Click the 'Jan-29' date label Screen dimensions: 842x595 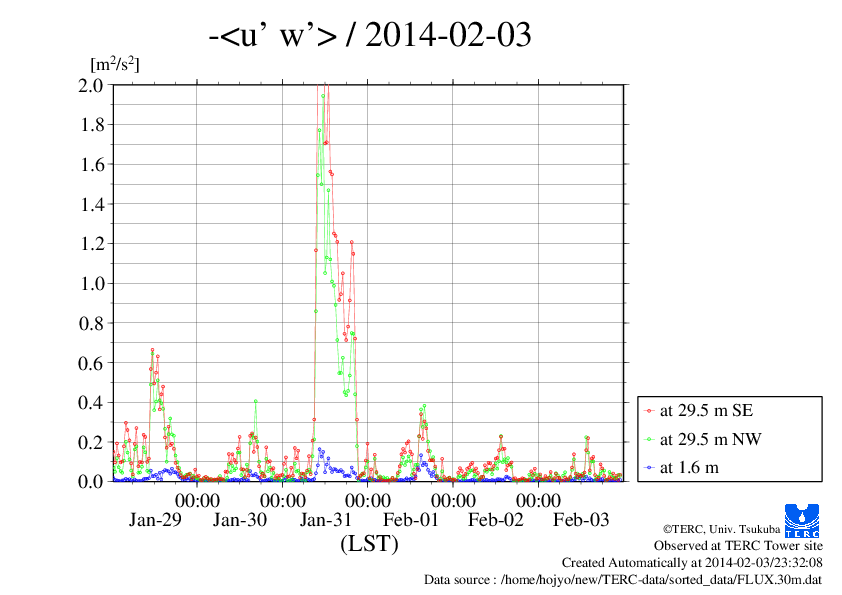coord(155,520)
